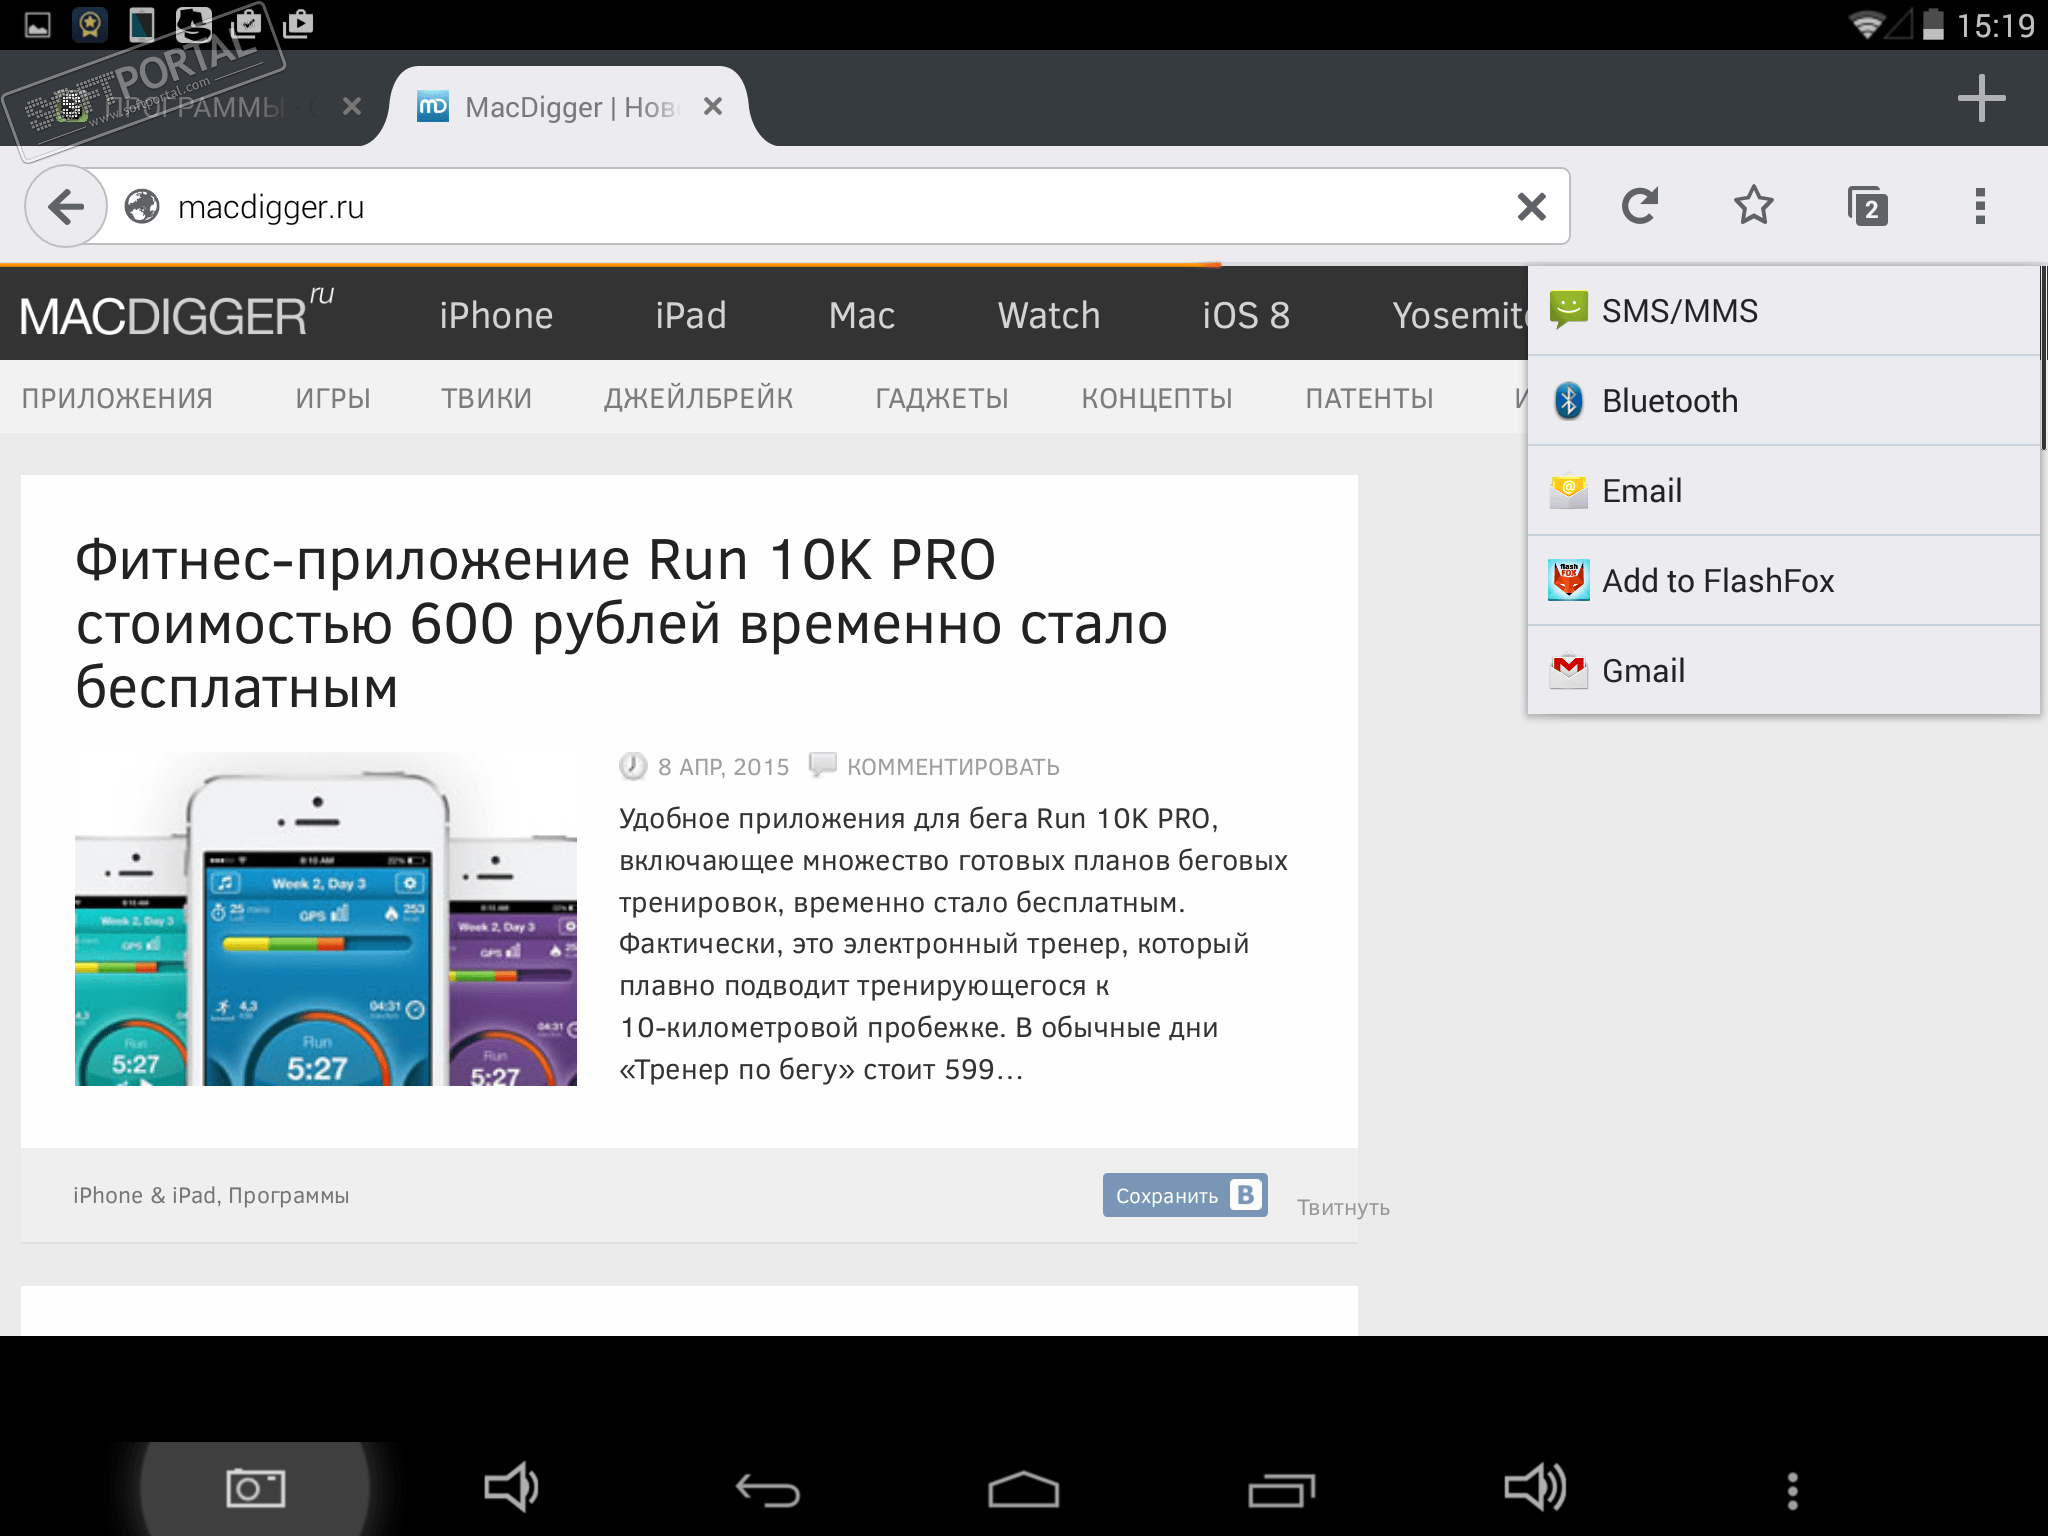Open a new tab with plus icon
Screen dimensions: 2048x1536
(1981, 98)
